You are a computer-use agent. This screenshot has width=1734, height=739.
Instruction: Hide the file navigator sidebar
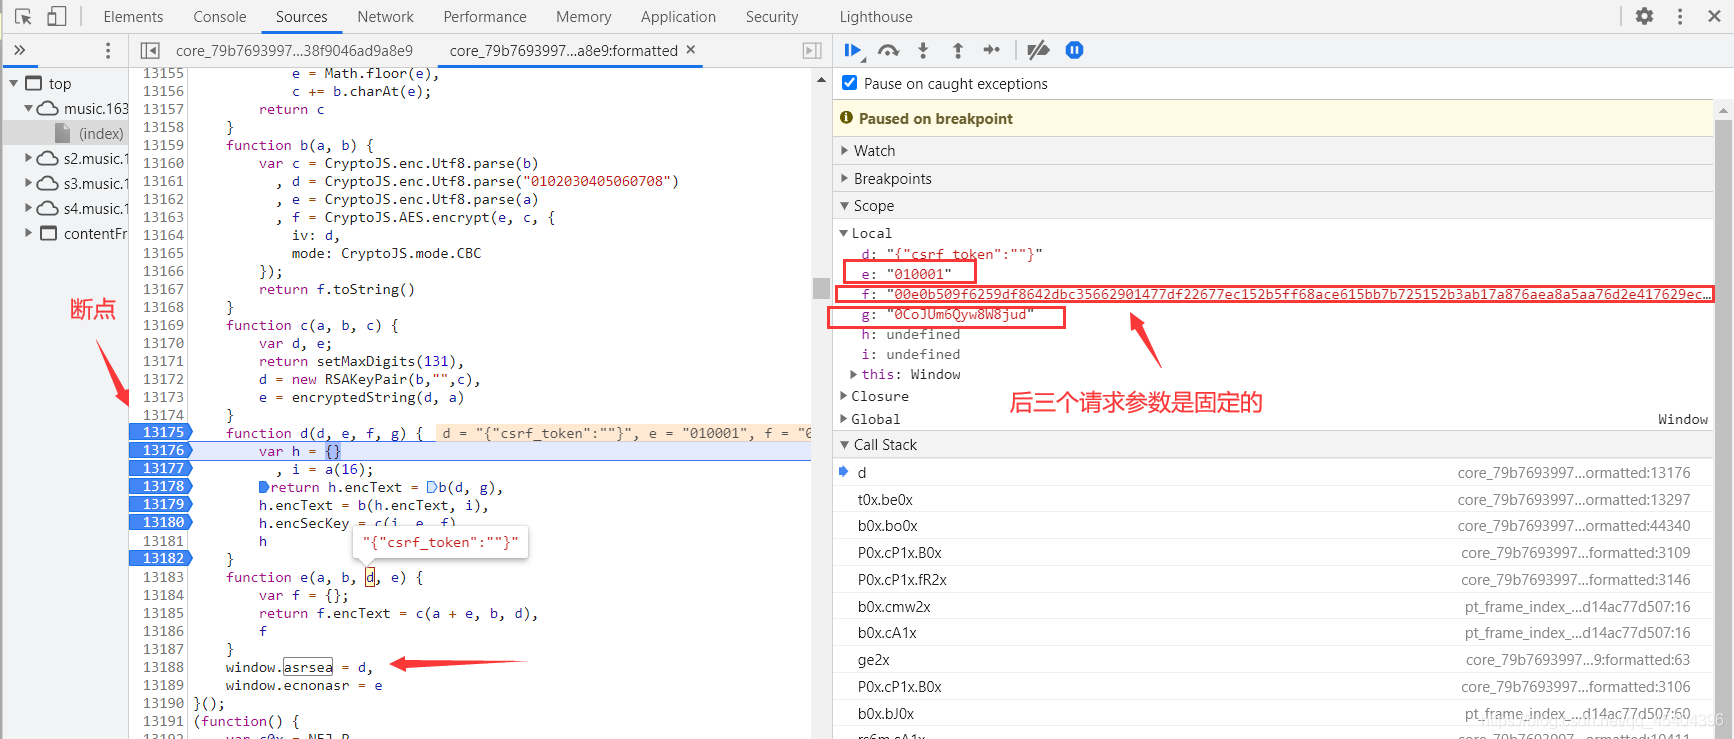click(150, 50)
